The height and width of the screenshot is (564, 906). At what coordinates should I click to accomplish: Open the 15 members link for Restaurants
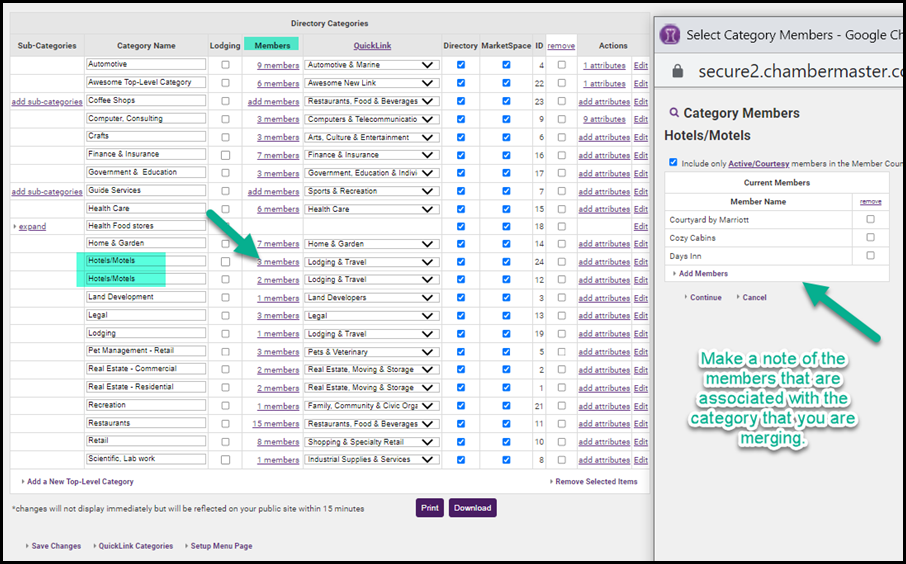pyautogui.click(x=276, y=424)
